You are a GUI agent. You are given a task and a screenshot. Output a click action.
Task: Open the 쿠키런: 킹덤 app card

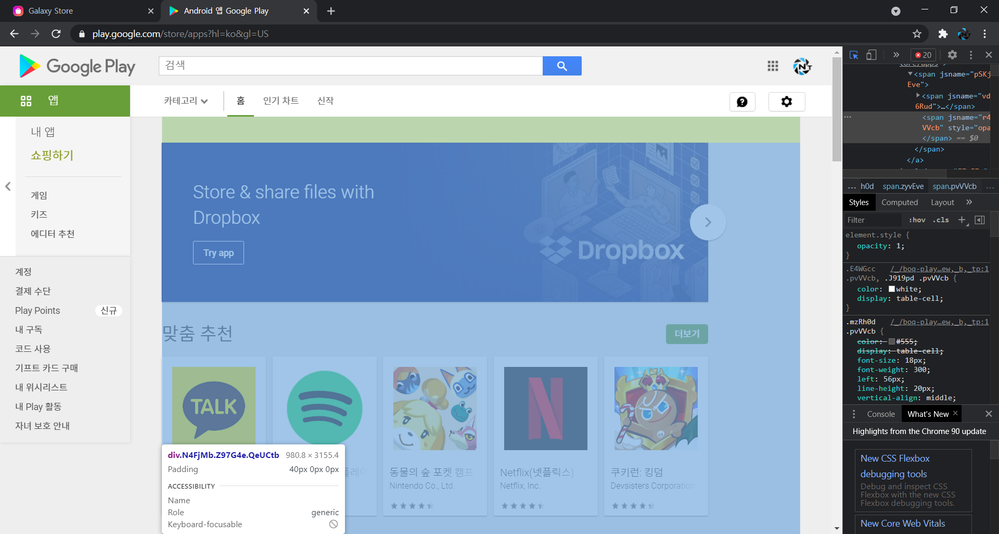pos(656,436)
